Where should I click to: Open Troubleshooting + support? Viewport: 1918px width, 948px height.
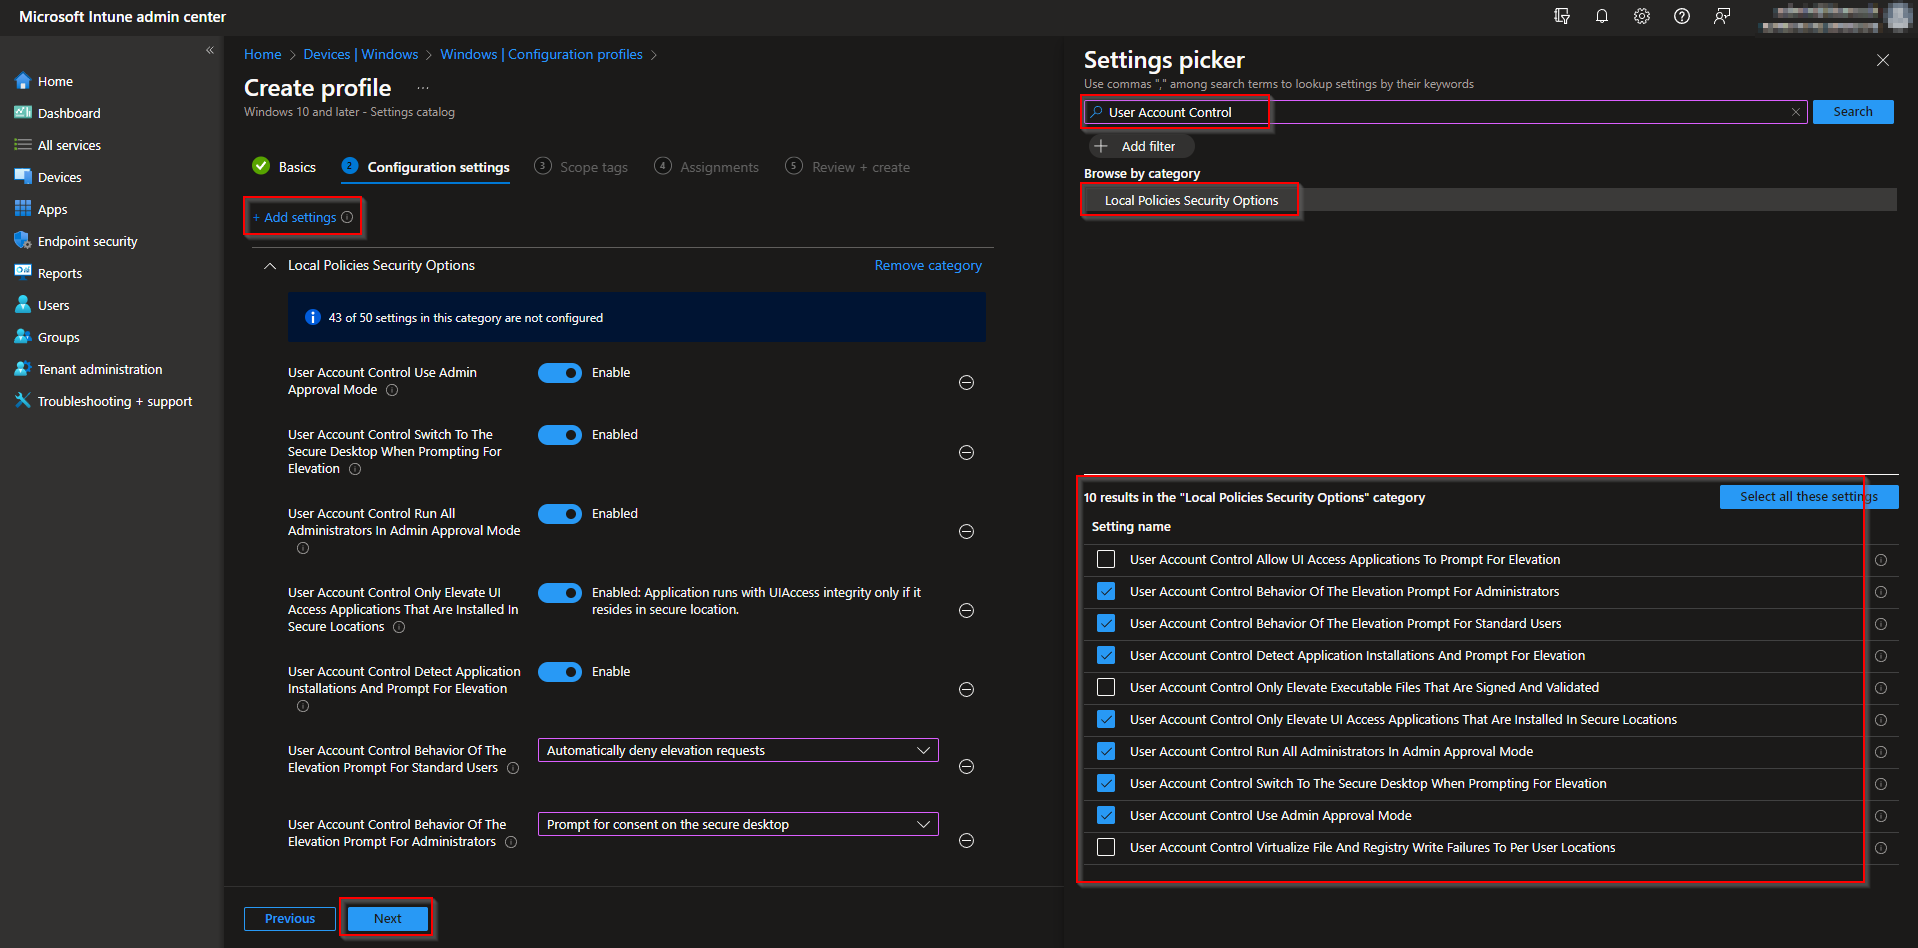(114, 400)
